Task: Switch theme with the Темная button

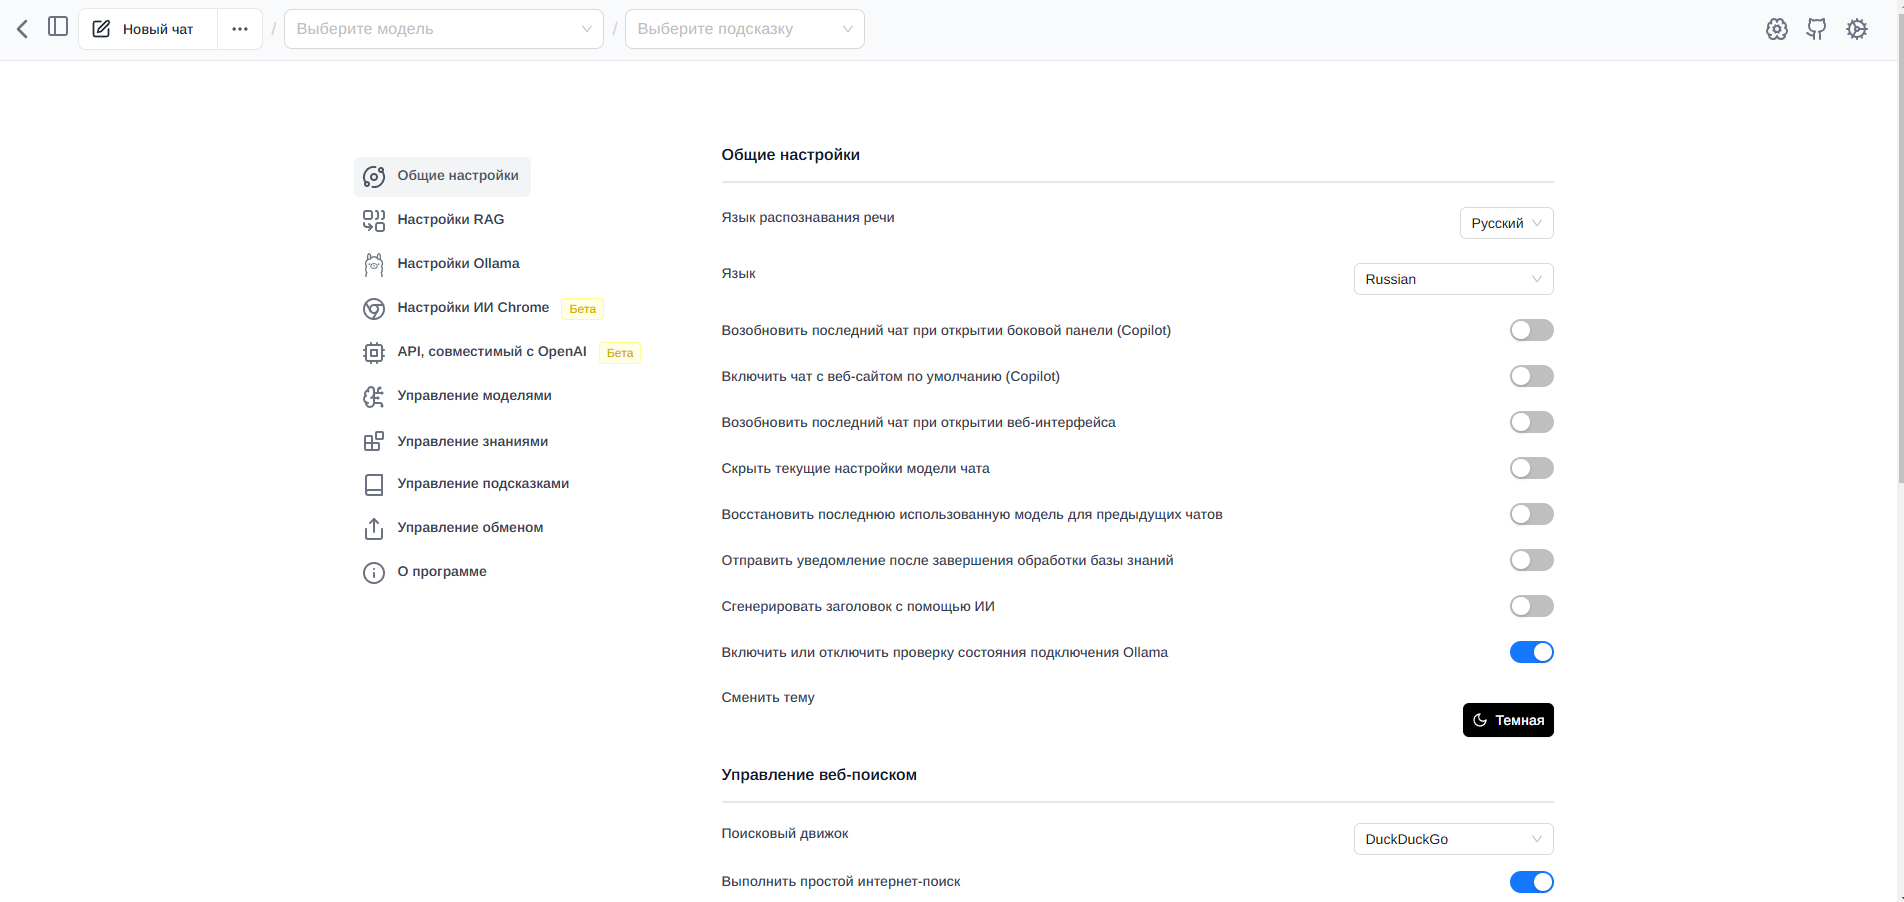Action: tap(1508, 720)
